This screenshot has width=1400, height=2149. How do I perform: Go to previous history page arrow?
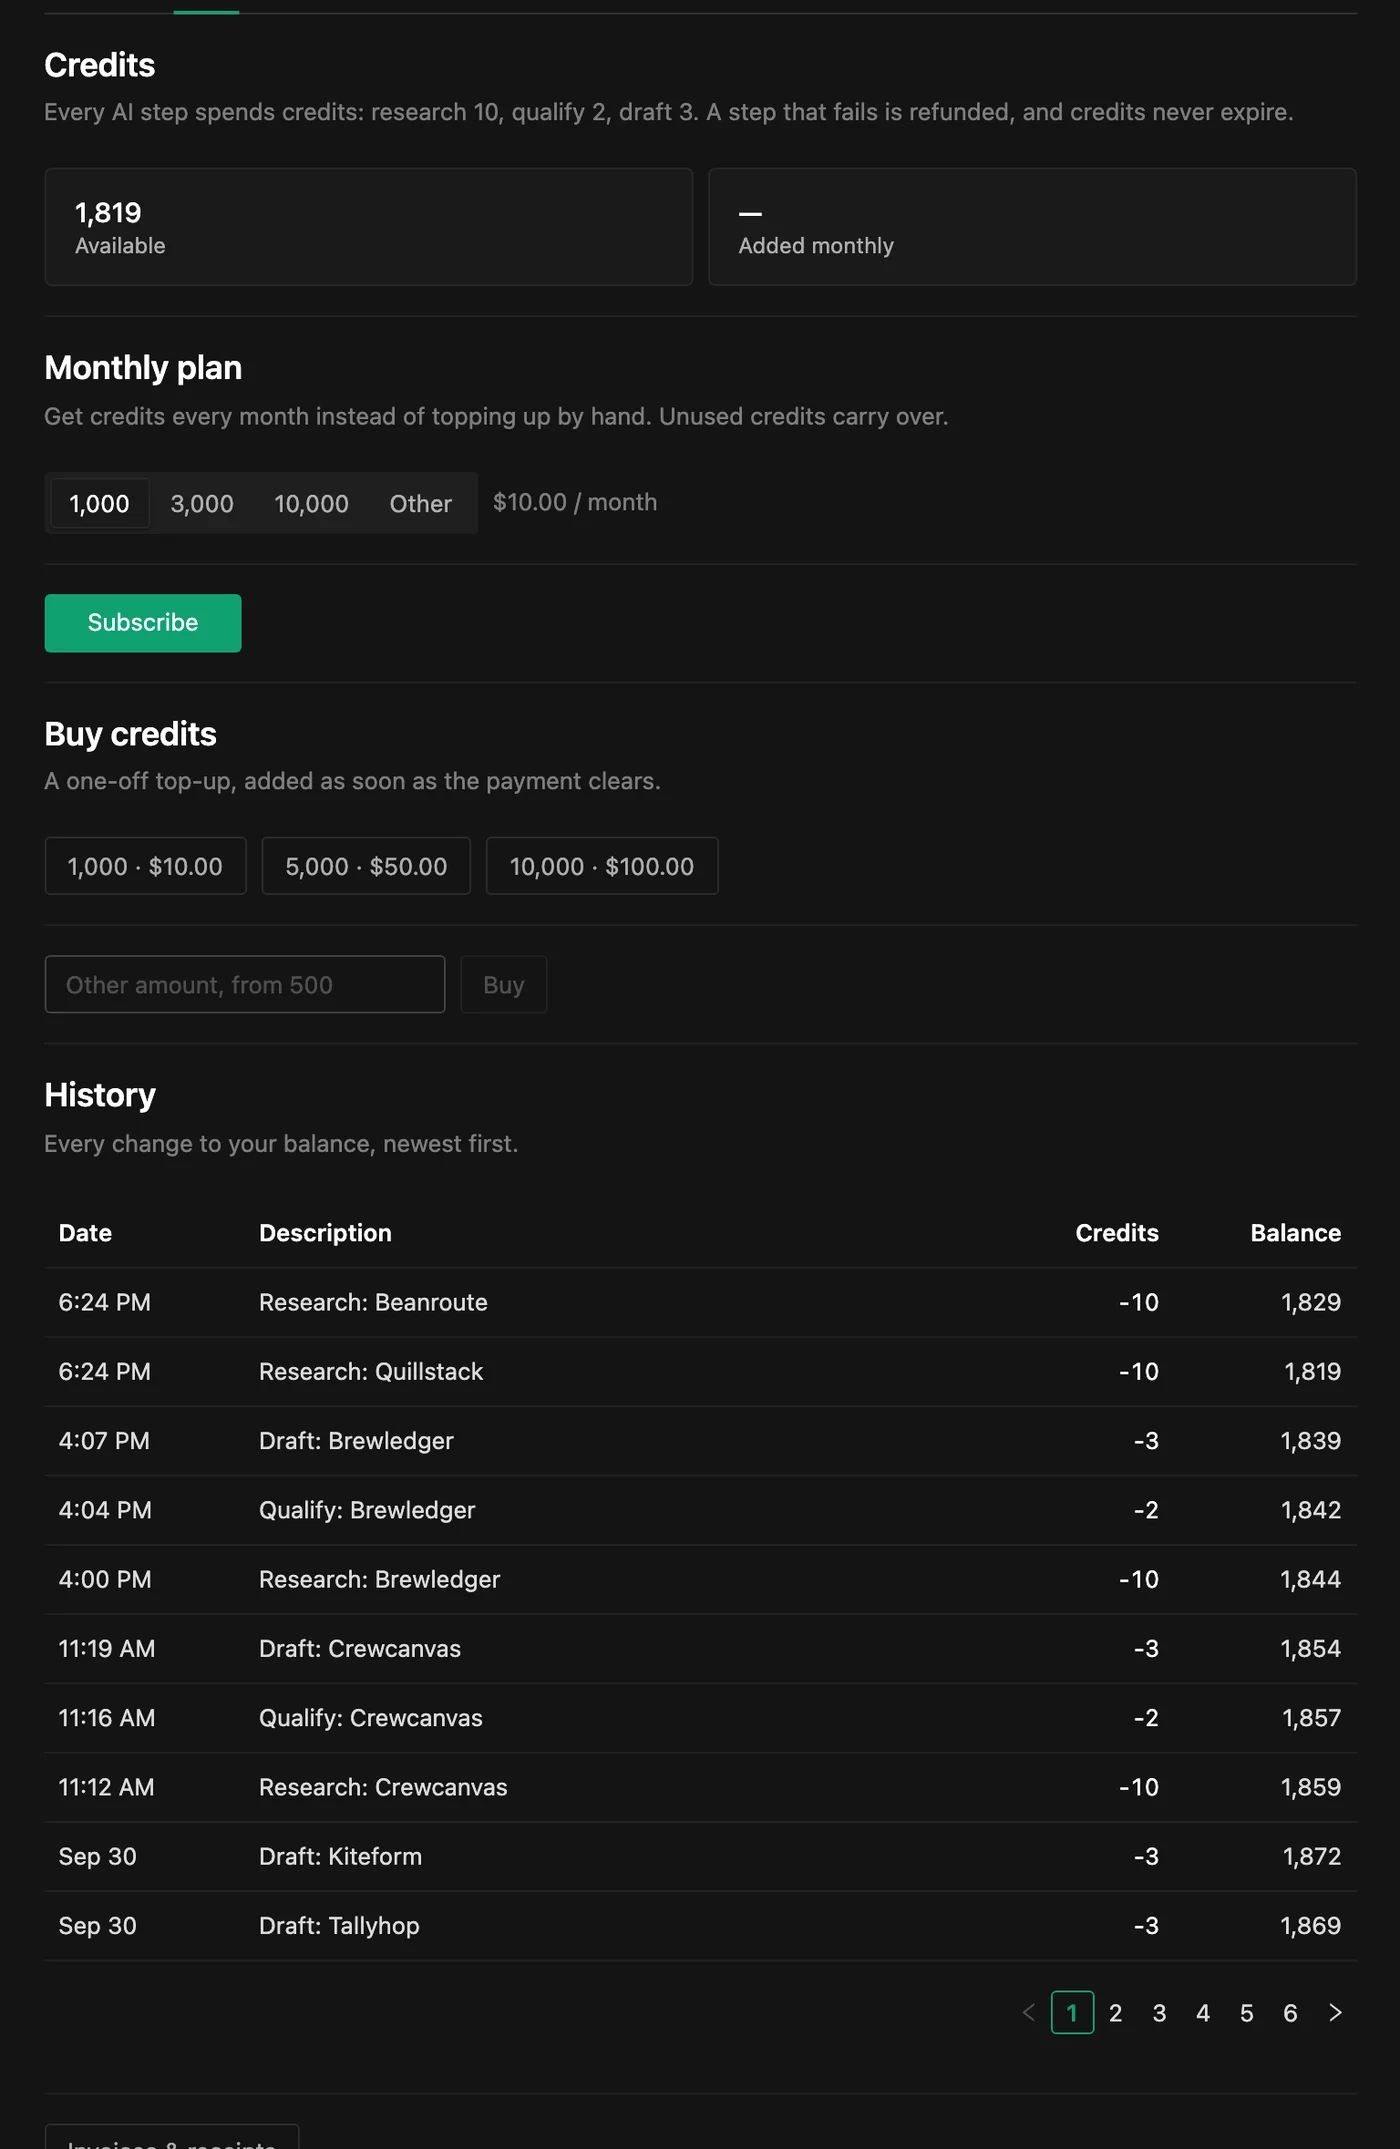coord(1028,2012)
